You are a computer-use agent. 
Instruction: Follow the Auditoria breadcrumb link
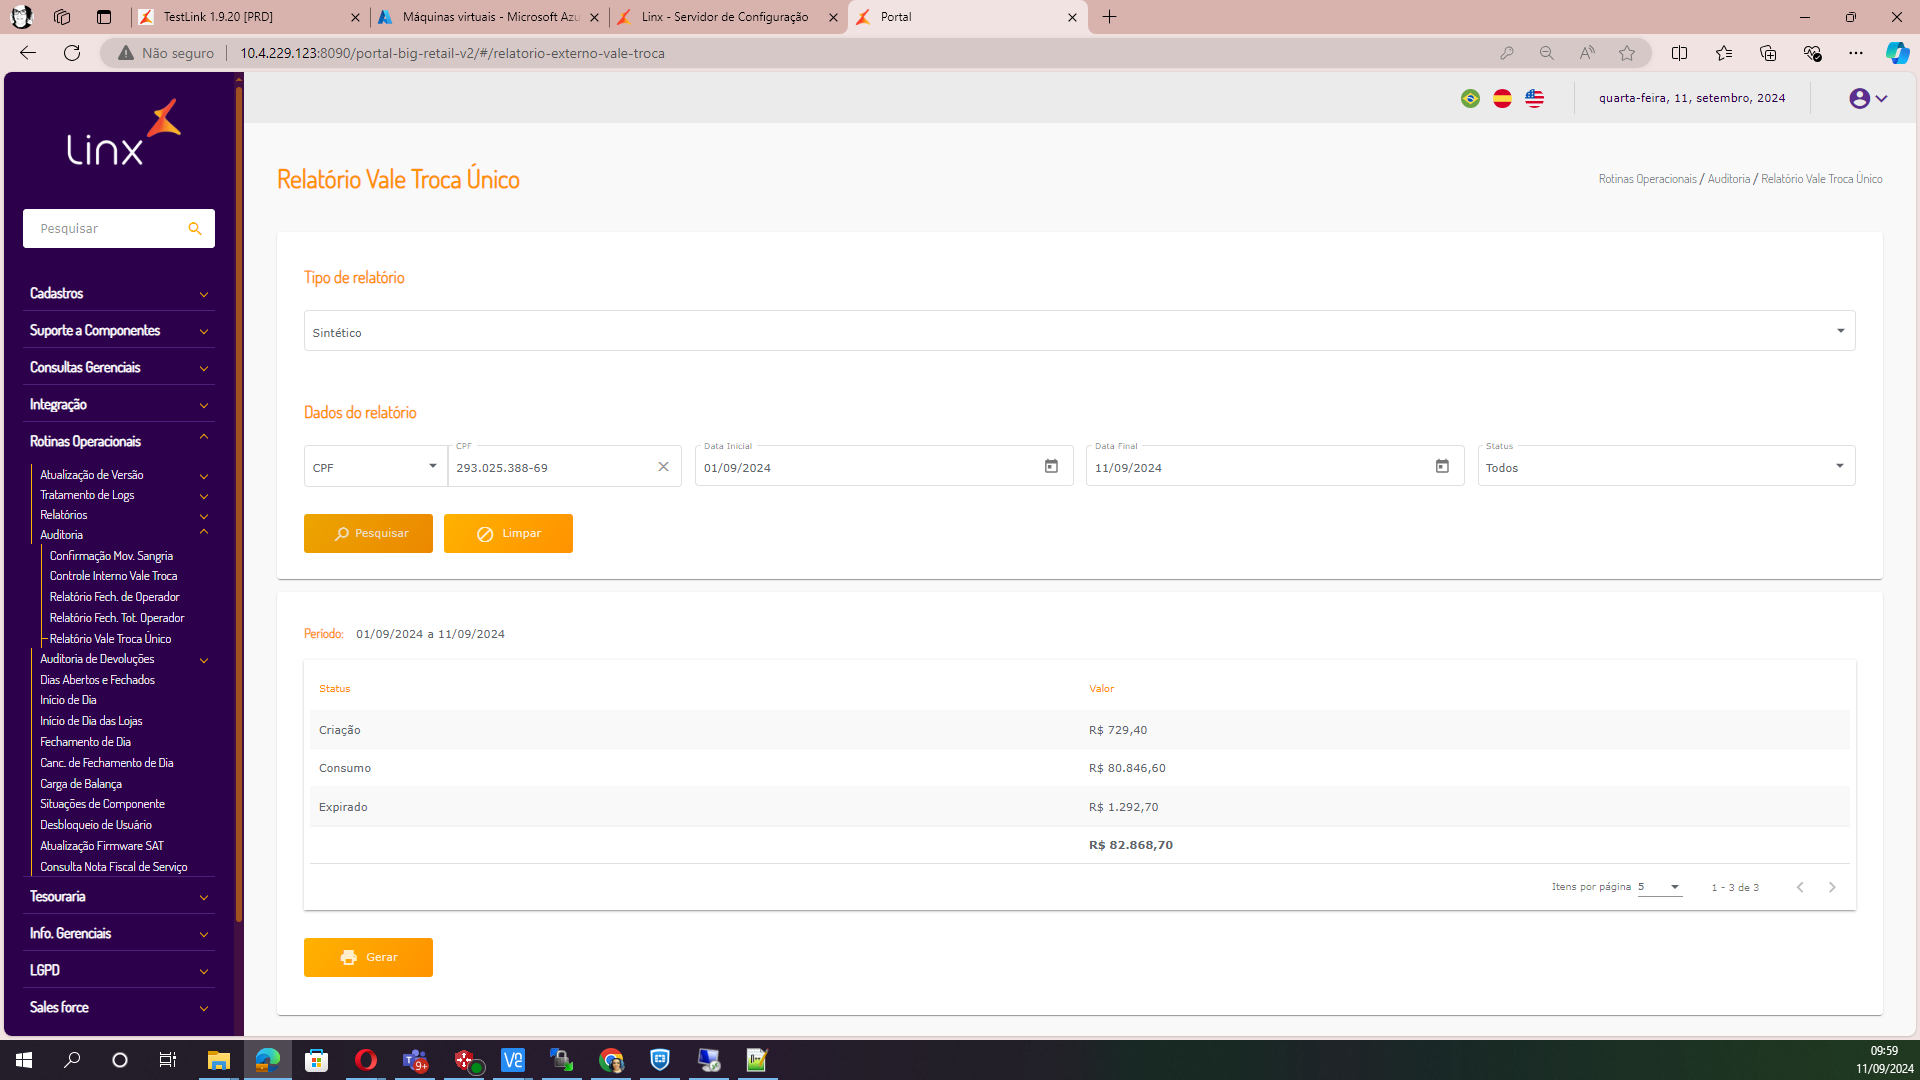pos(1728,179)
